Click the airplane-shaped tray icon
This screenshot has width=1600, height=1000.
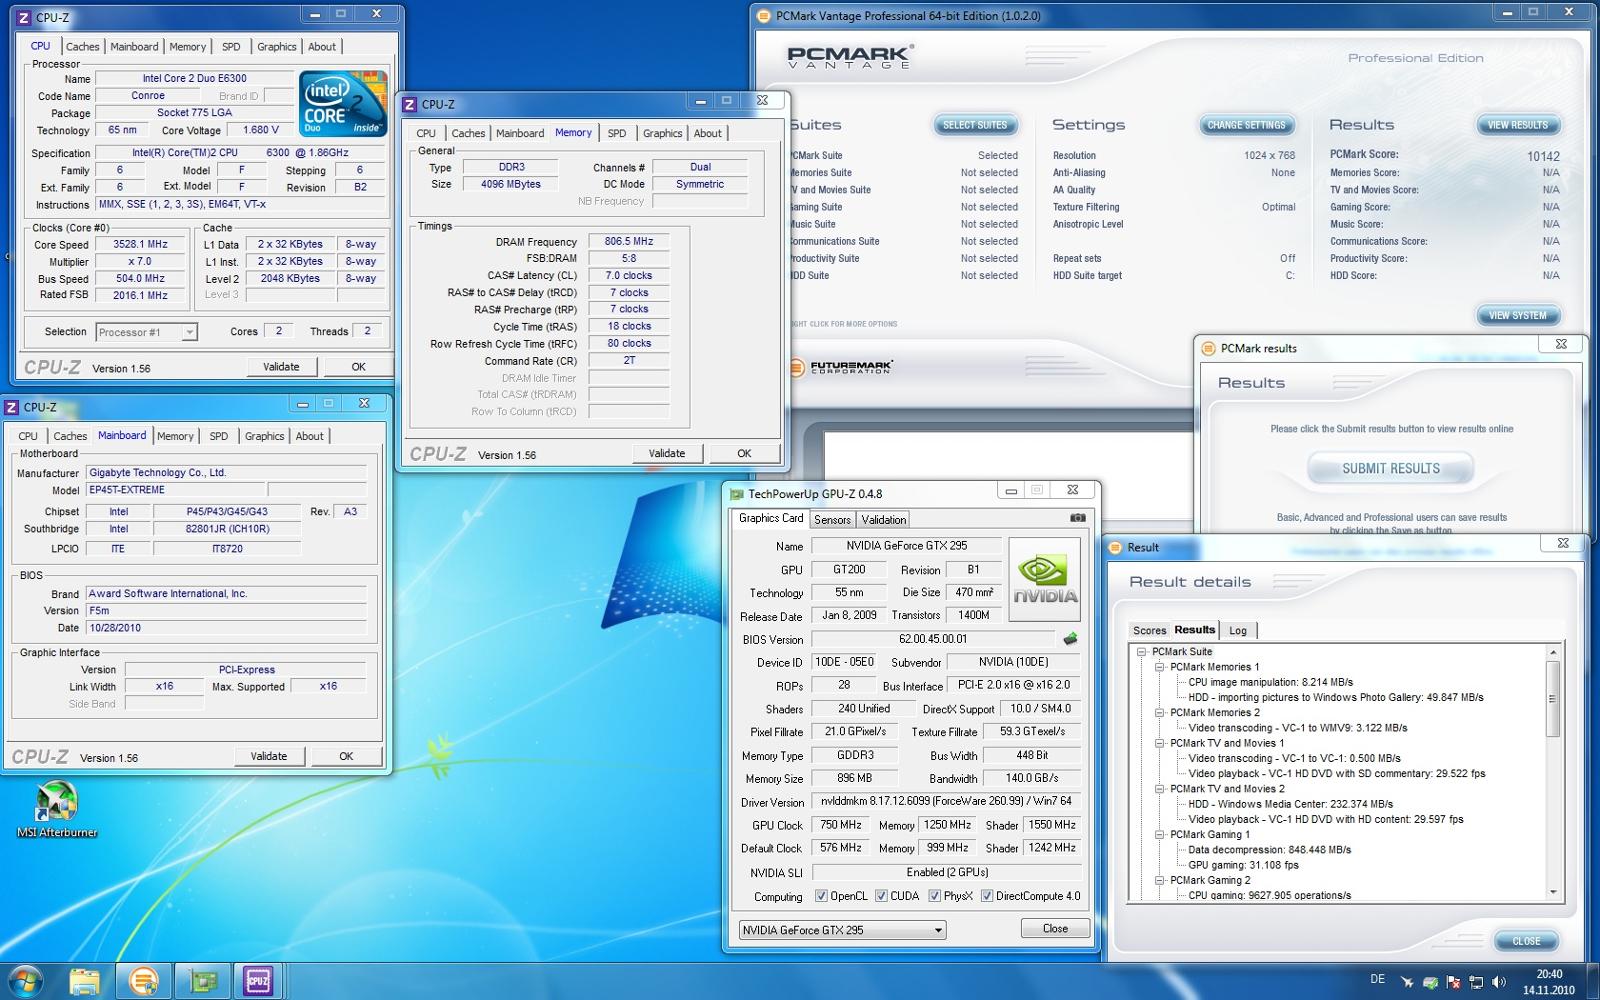pyautogui.click(x=1408, y=982)
